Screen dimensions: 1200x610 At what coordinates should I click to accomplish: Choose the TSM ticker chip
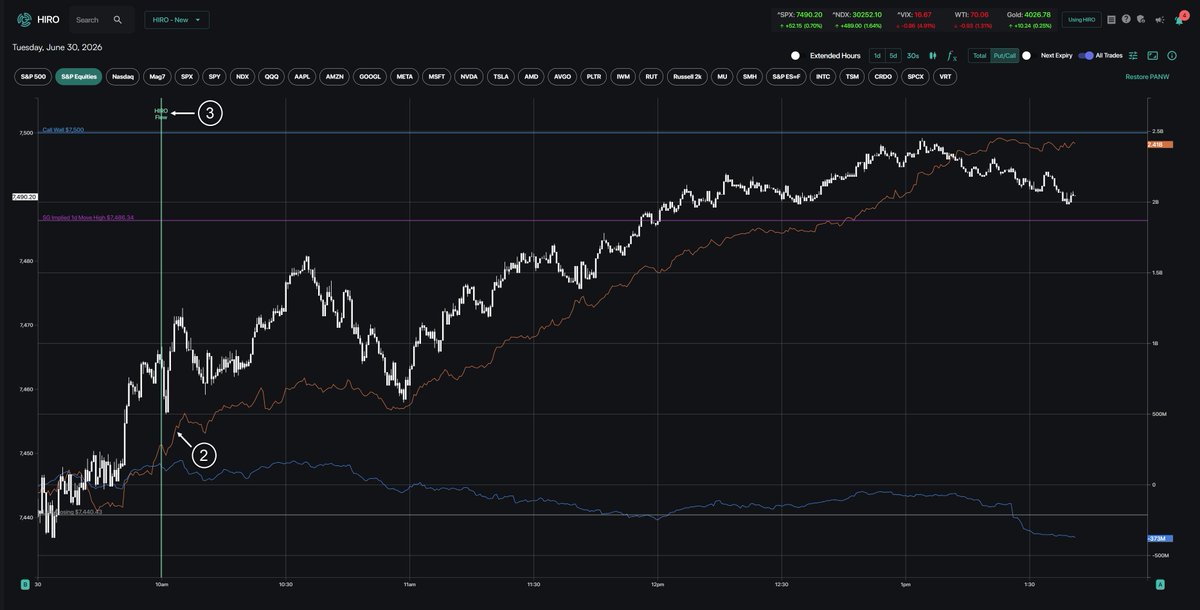click(x=852, y=76)
